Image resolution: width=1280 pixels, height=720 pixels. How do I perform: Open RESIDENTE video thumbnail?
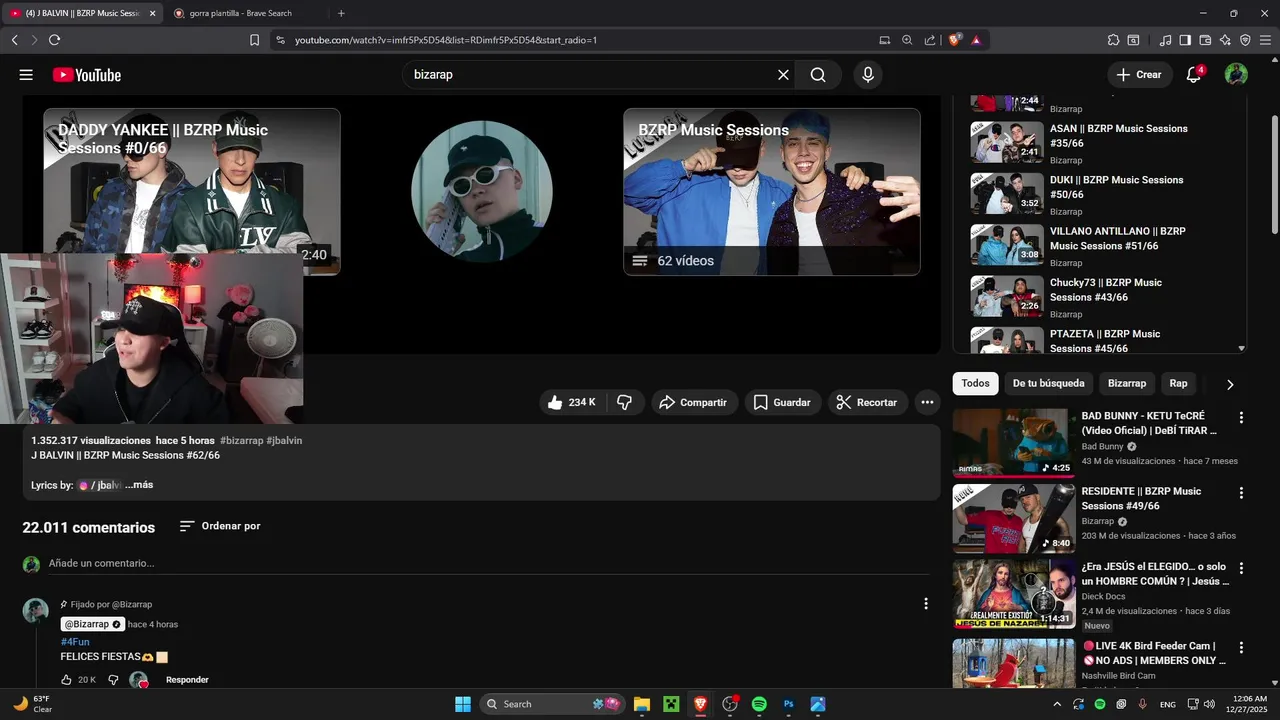click(x=1014, y=518)
